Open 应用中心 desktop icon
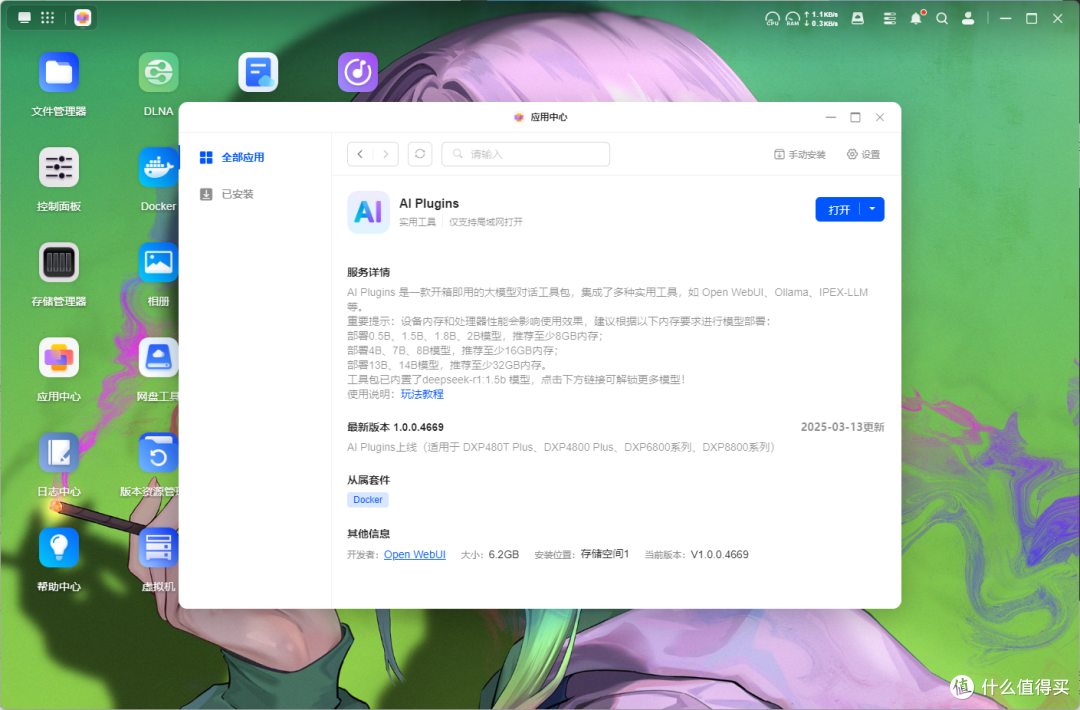Image resolution: width=1080 pixels, height=710 pixels. (x=59, y=357)
